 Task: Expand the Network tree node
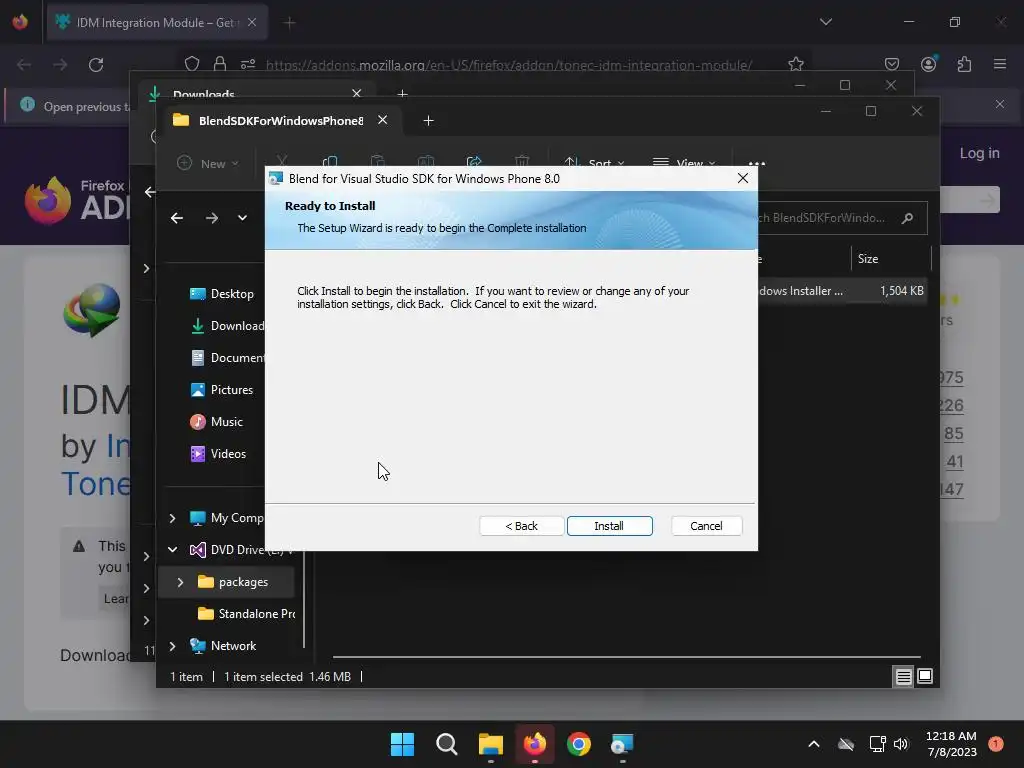(172, 646)
